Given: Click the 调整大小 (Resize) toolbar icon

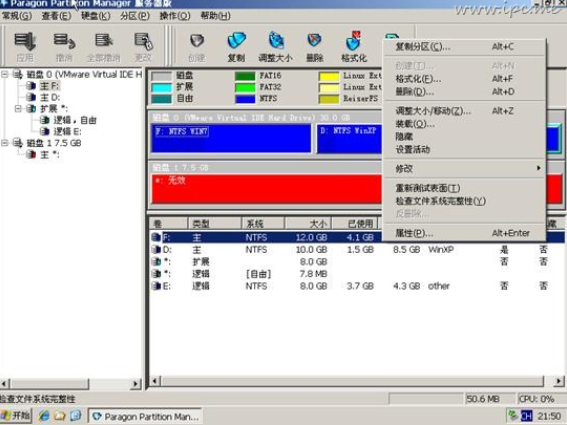Looking at the screenshot, I should tap(276, 47).
